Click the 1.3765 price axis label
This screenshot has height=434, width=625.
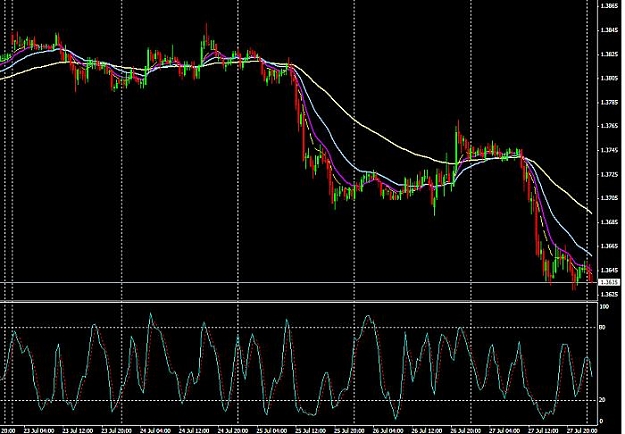[x=610, y=126]
